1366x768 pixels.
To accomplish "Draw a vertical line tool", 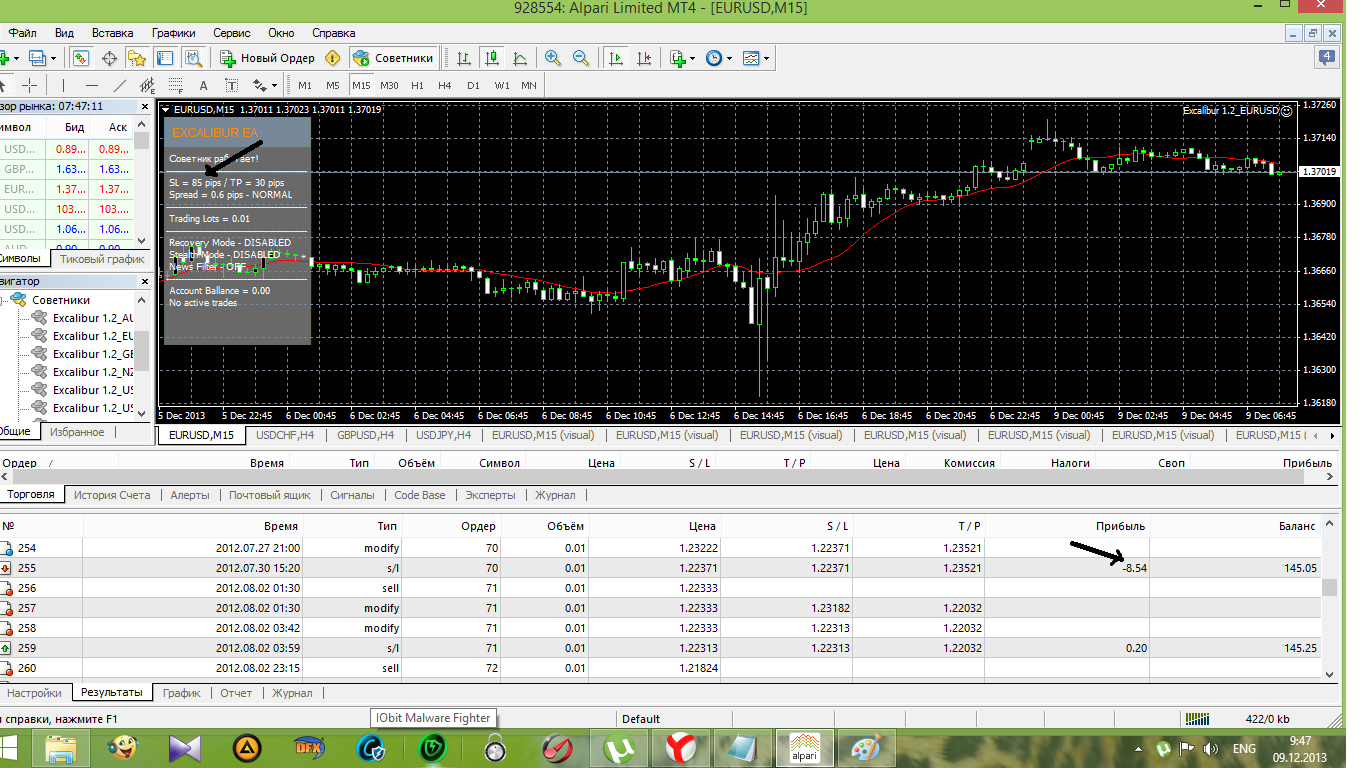I will pos(64,85).
